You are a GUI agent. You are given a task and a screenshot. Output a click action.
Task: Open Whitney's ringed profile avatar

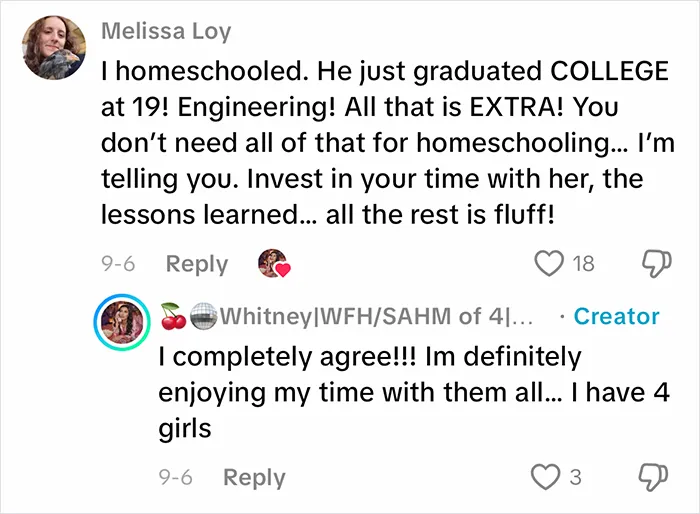coord(122,322)
